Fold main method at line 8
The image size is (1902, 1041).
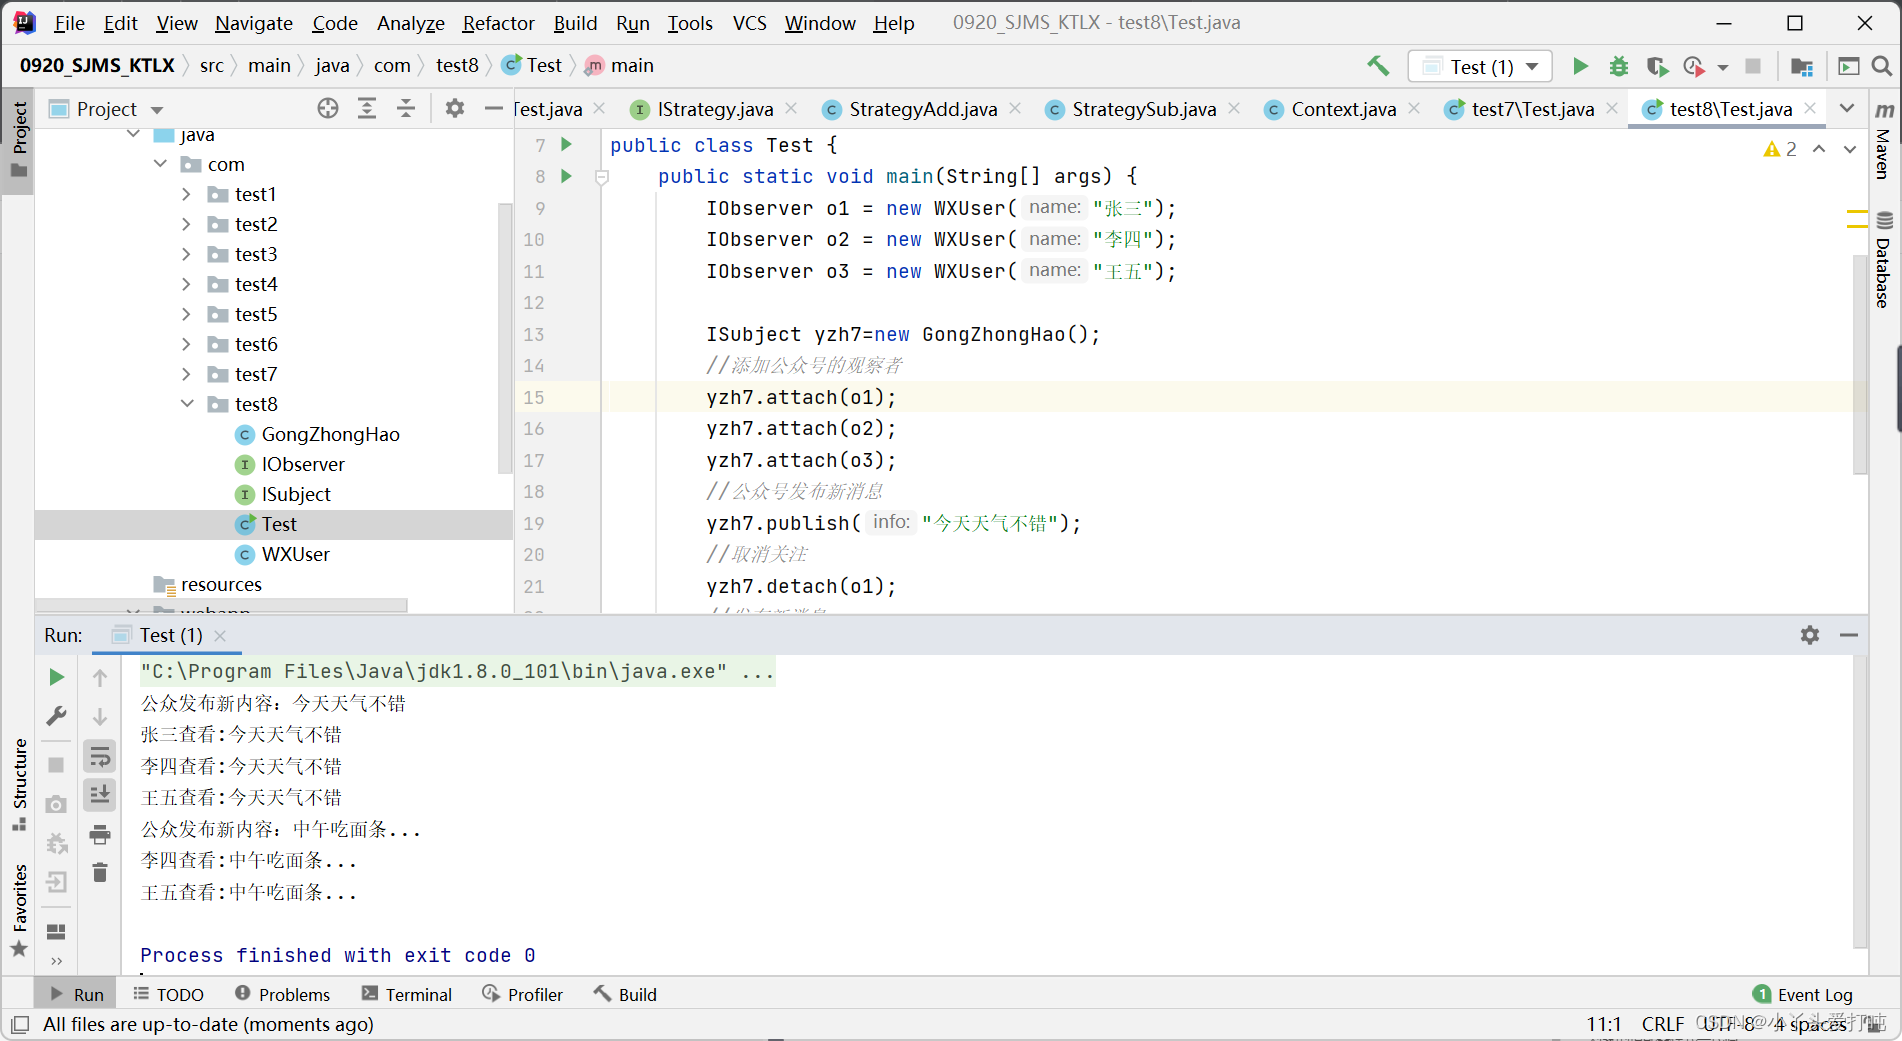click(602, 177)
